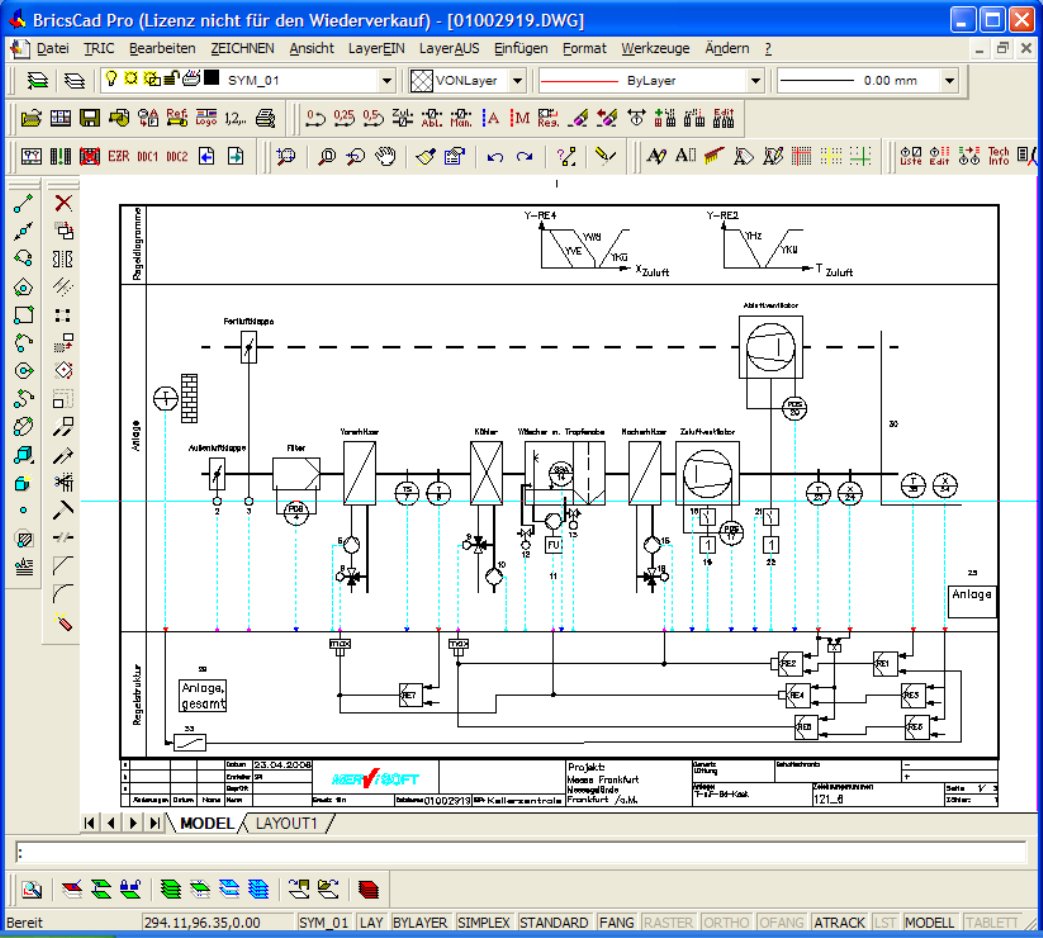The height and width of the screenshot is (938, 1043).
Task: Click the Undo arrow icon
Action: [494, 159]
